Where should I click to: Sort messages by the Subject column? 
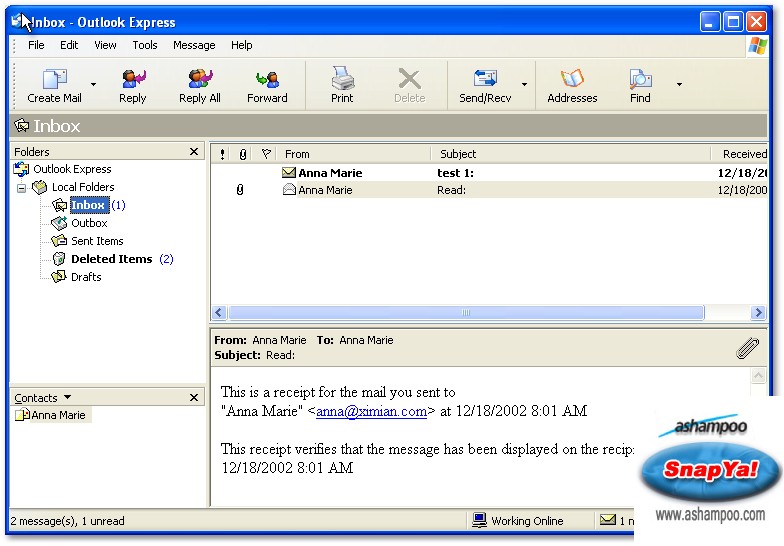(x=570, y=154)
